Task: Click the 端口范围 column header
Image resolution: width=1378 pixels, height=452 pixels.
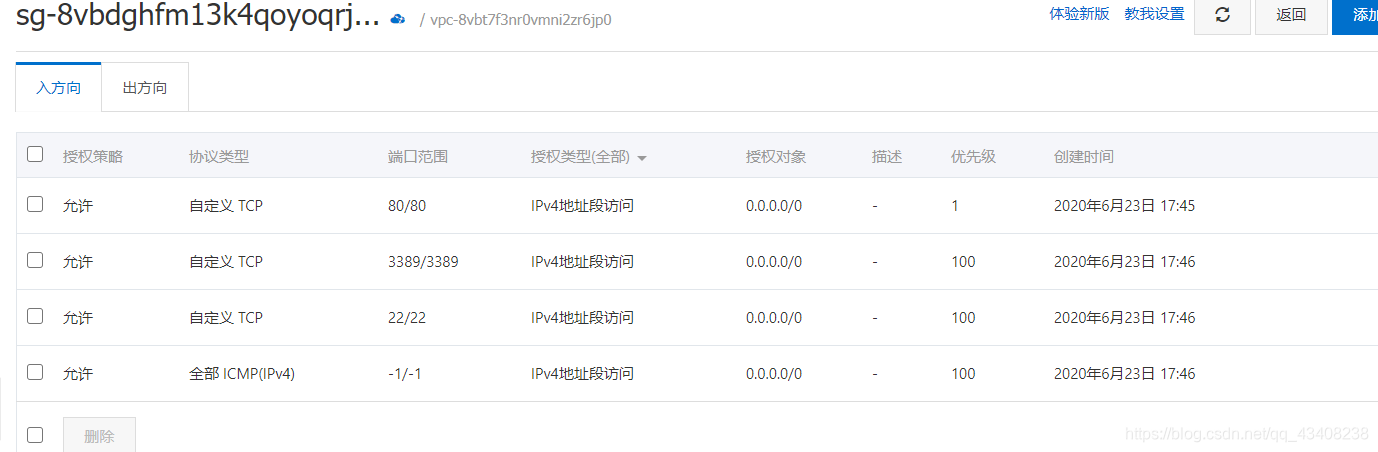Action: tap(418, 157)
